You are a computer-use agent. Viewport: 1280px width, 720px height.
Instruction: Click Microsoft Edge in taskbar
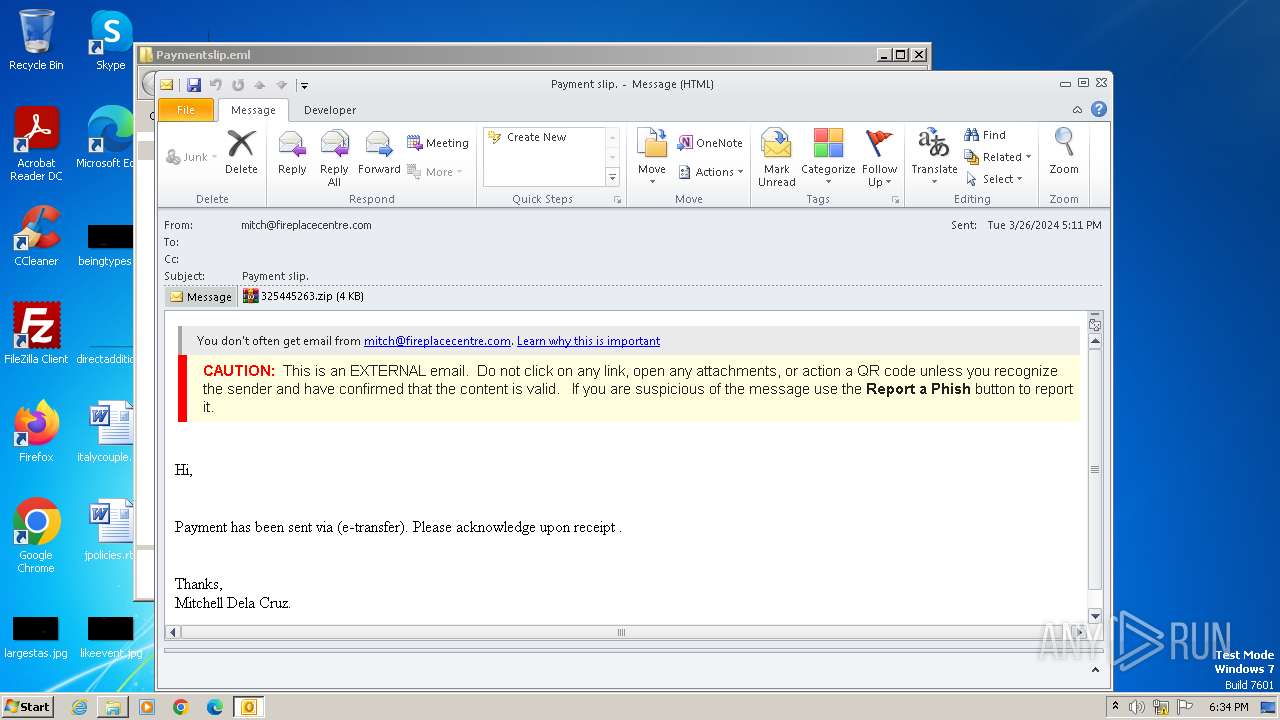(x=214, y=707)
